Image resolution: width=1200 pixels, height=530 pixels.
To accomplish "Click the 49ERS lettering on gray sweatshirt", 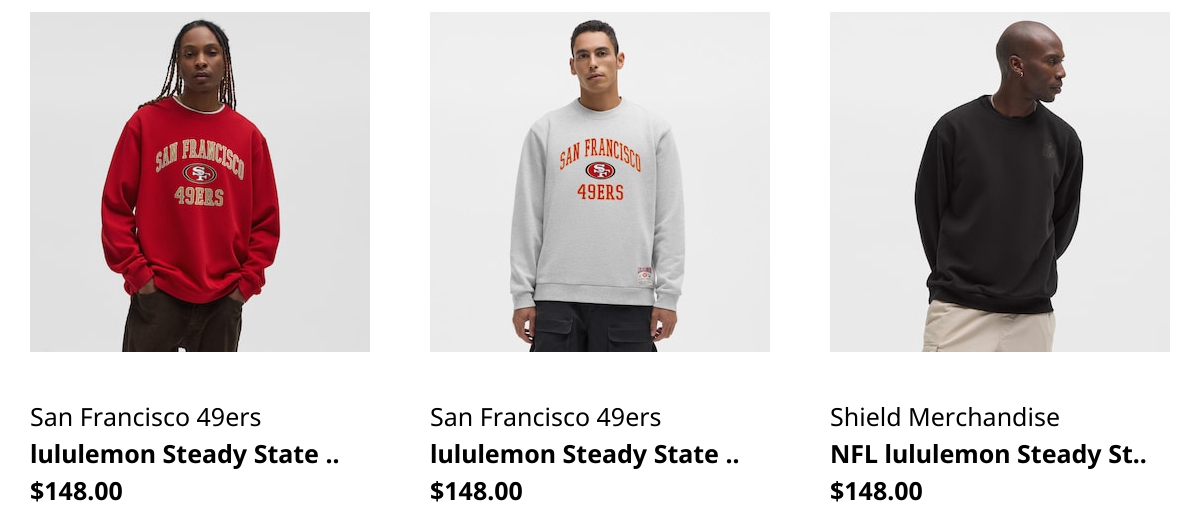I will [600, 191].
